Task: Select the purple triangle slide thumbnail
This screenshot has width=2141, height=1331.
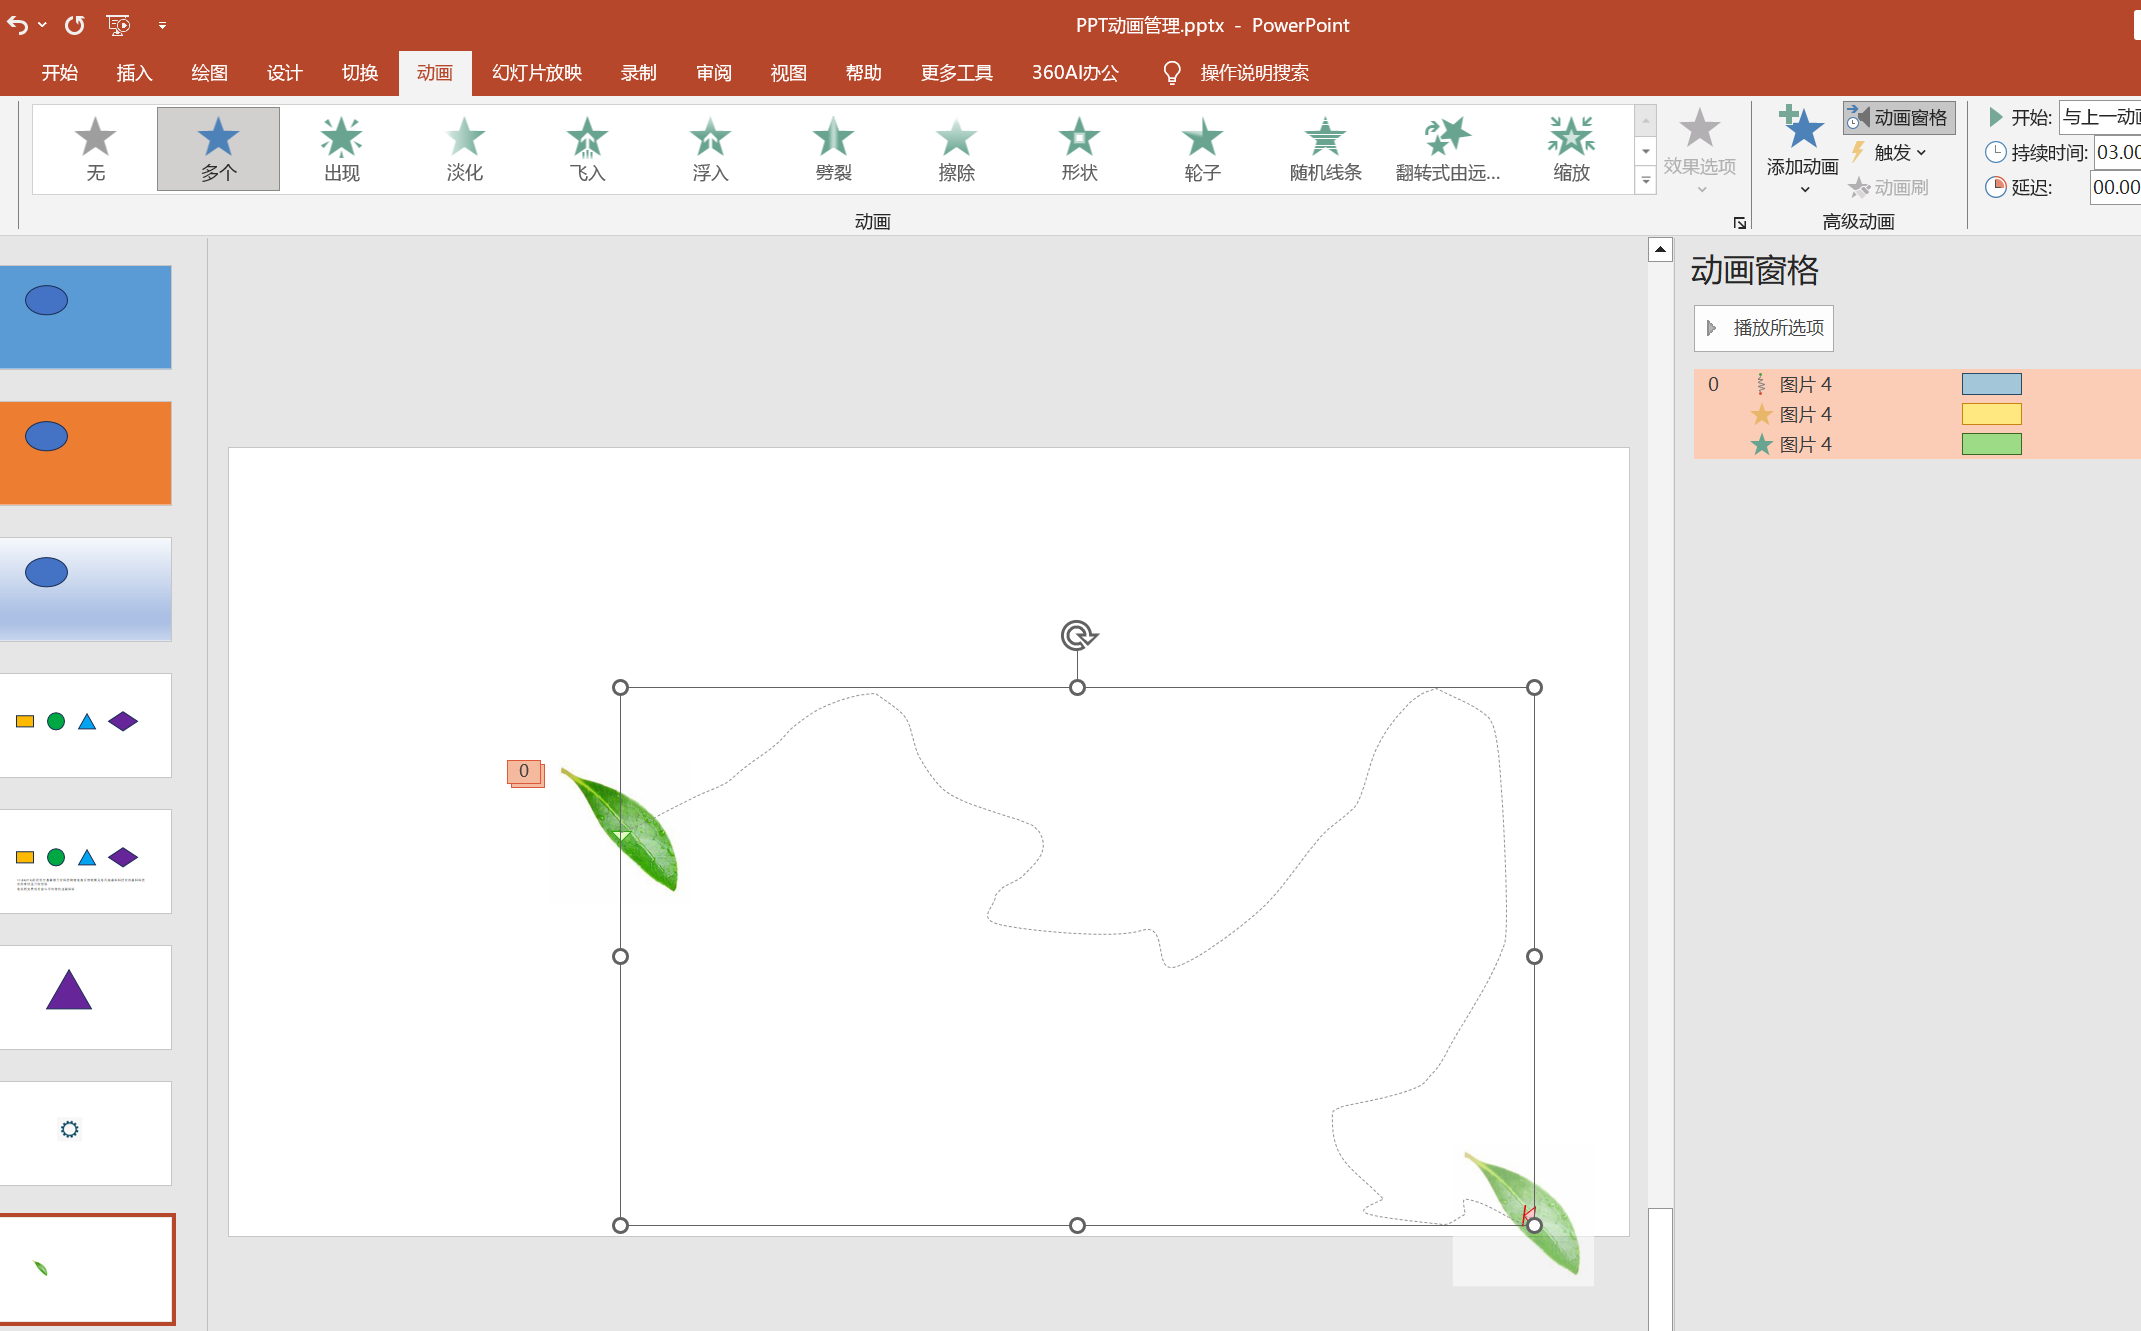Action: click(x=86, y=996)
